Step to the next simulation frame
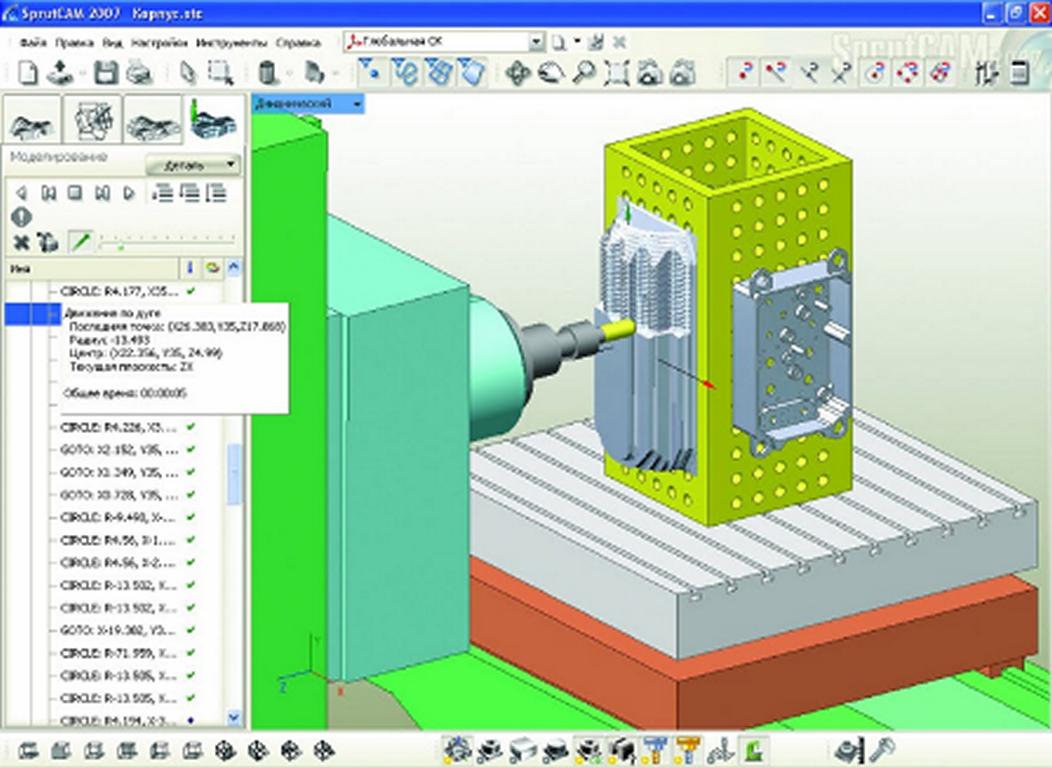This screenshot has height=768, width=1052. (x=102, y=193)
